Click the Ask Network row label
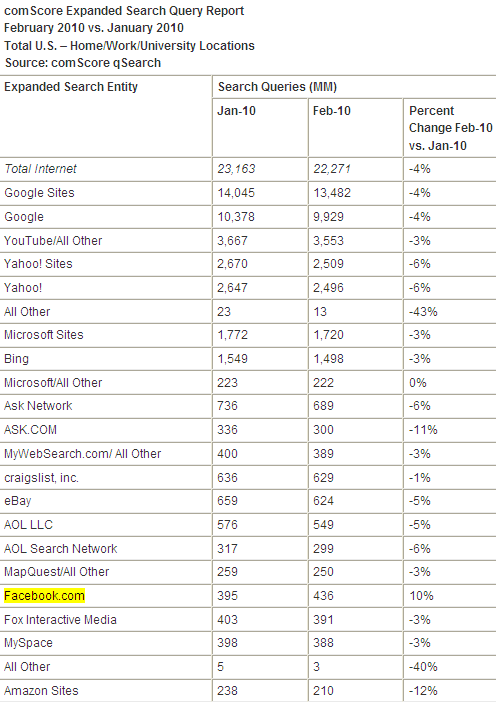This screenshot has height=702, width=496. tap(38, 406)
